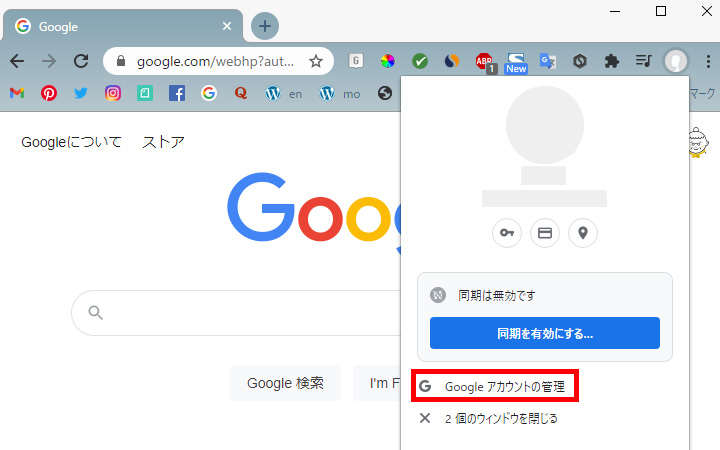Open saved passwords via the key icon
The height and width of the screenshot is (450, 720).
(x=507, y=233)
